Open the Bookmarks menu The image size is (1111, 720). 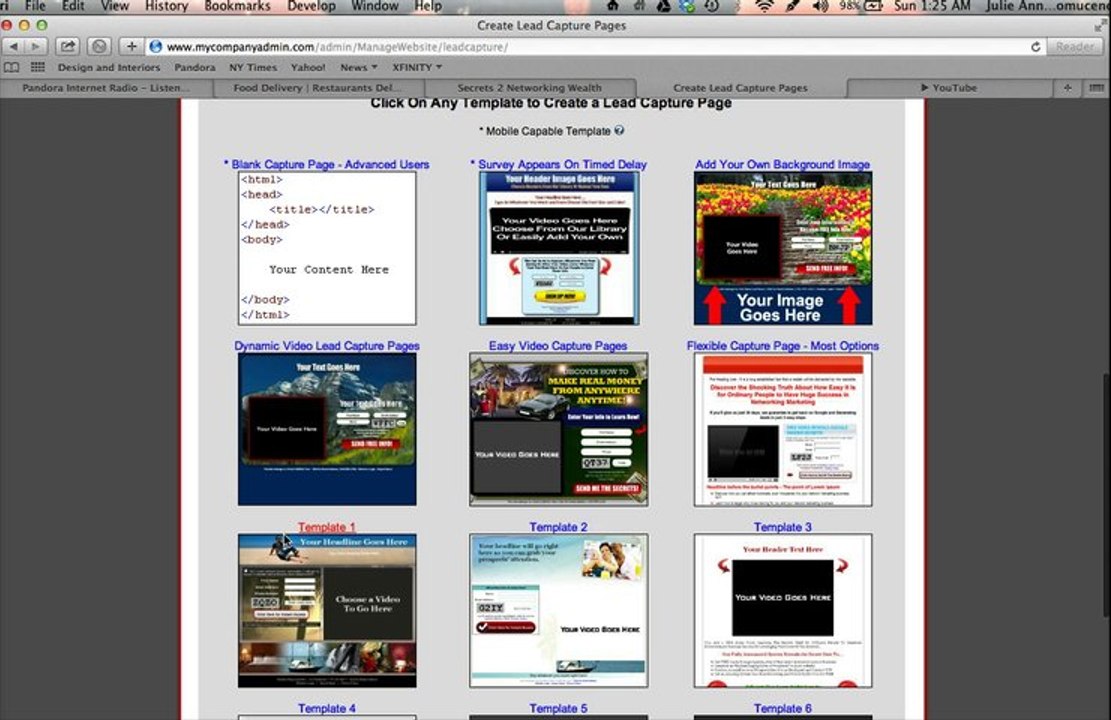(237, 6)
